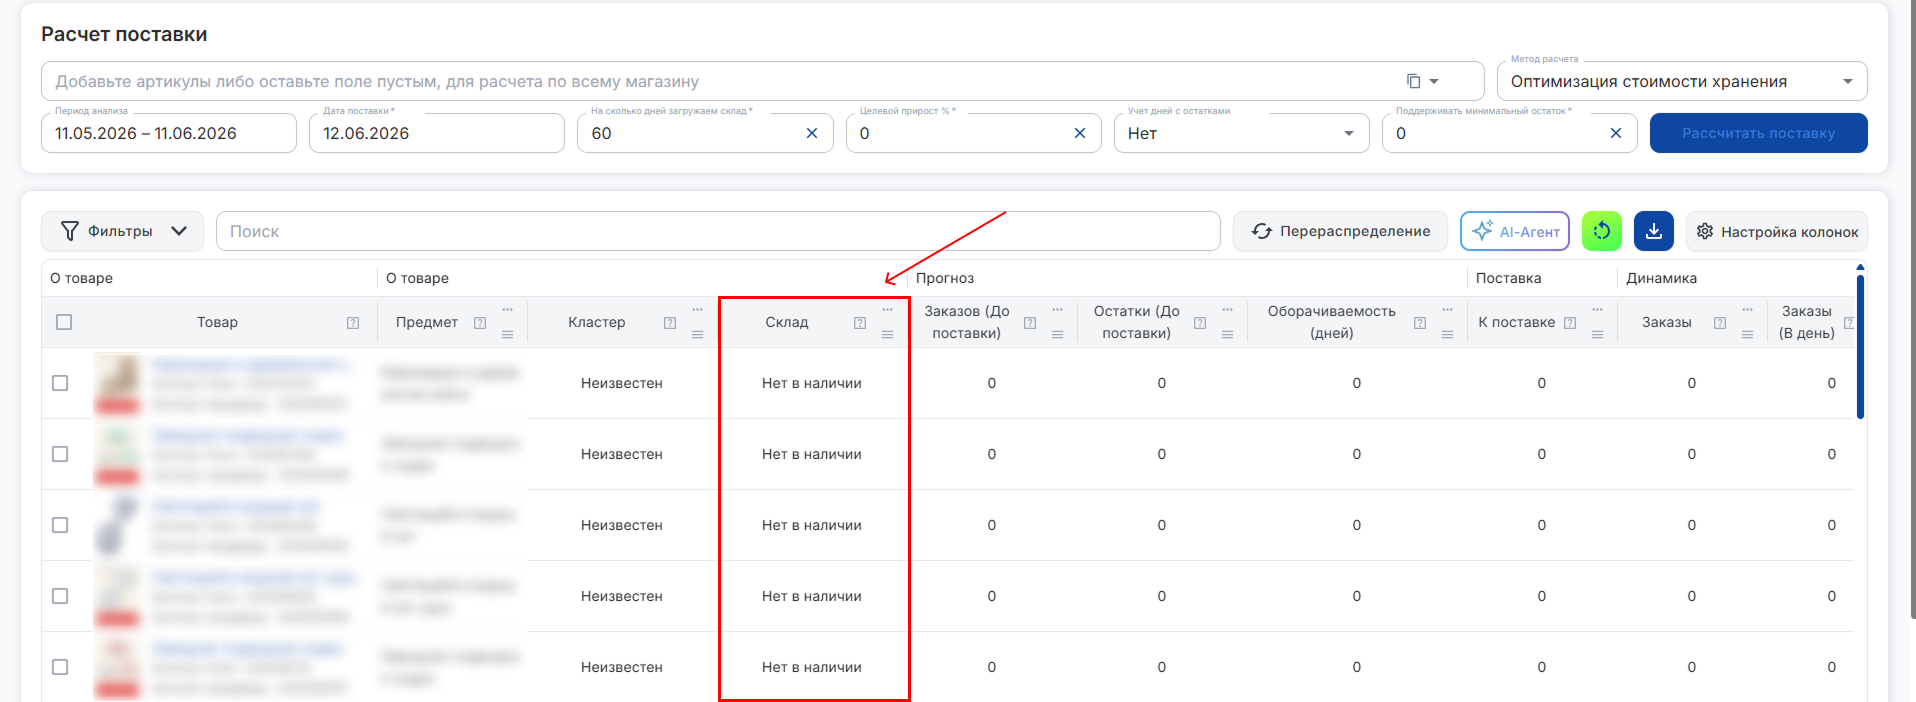1916x702 pixels.
Task: Open the Склад column menu icon
Action: tap(887, 334)
